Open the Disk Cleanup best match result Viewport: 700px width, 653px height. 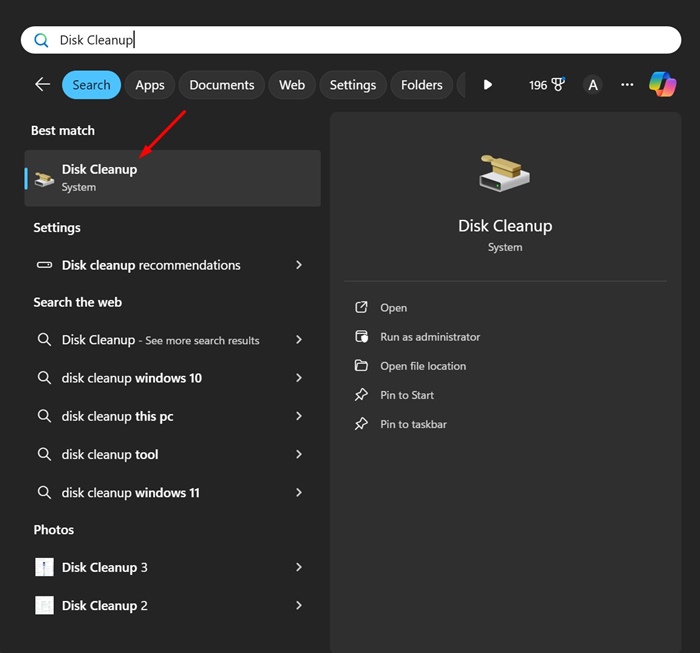pyautogui.click(x=172, y=178)
